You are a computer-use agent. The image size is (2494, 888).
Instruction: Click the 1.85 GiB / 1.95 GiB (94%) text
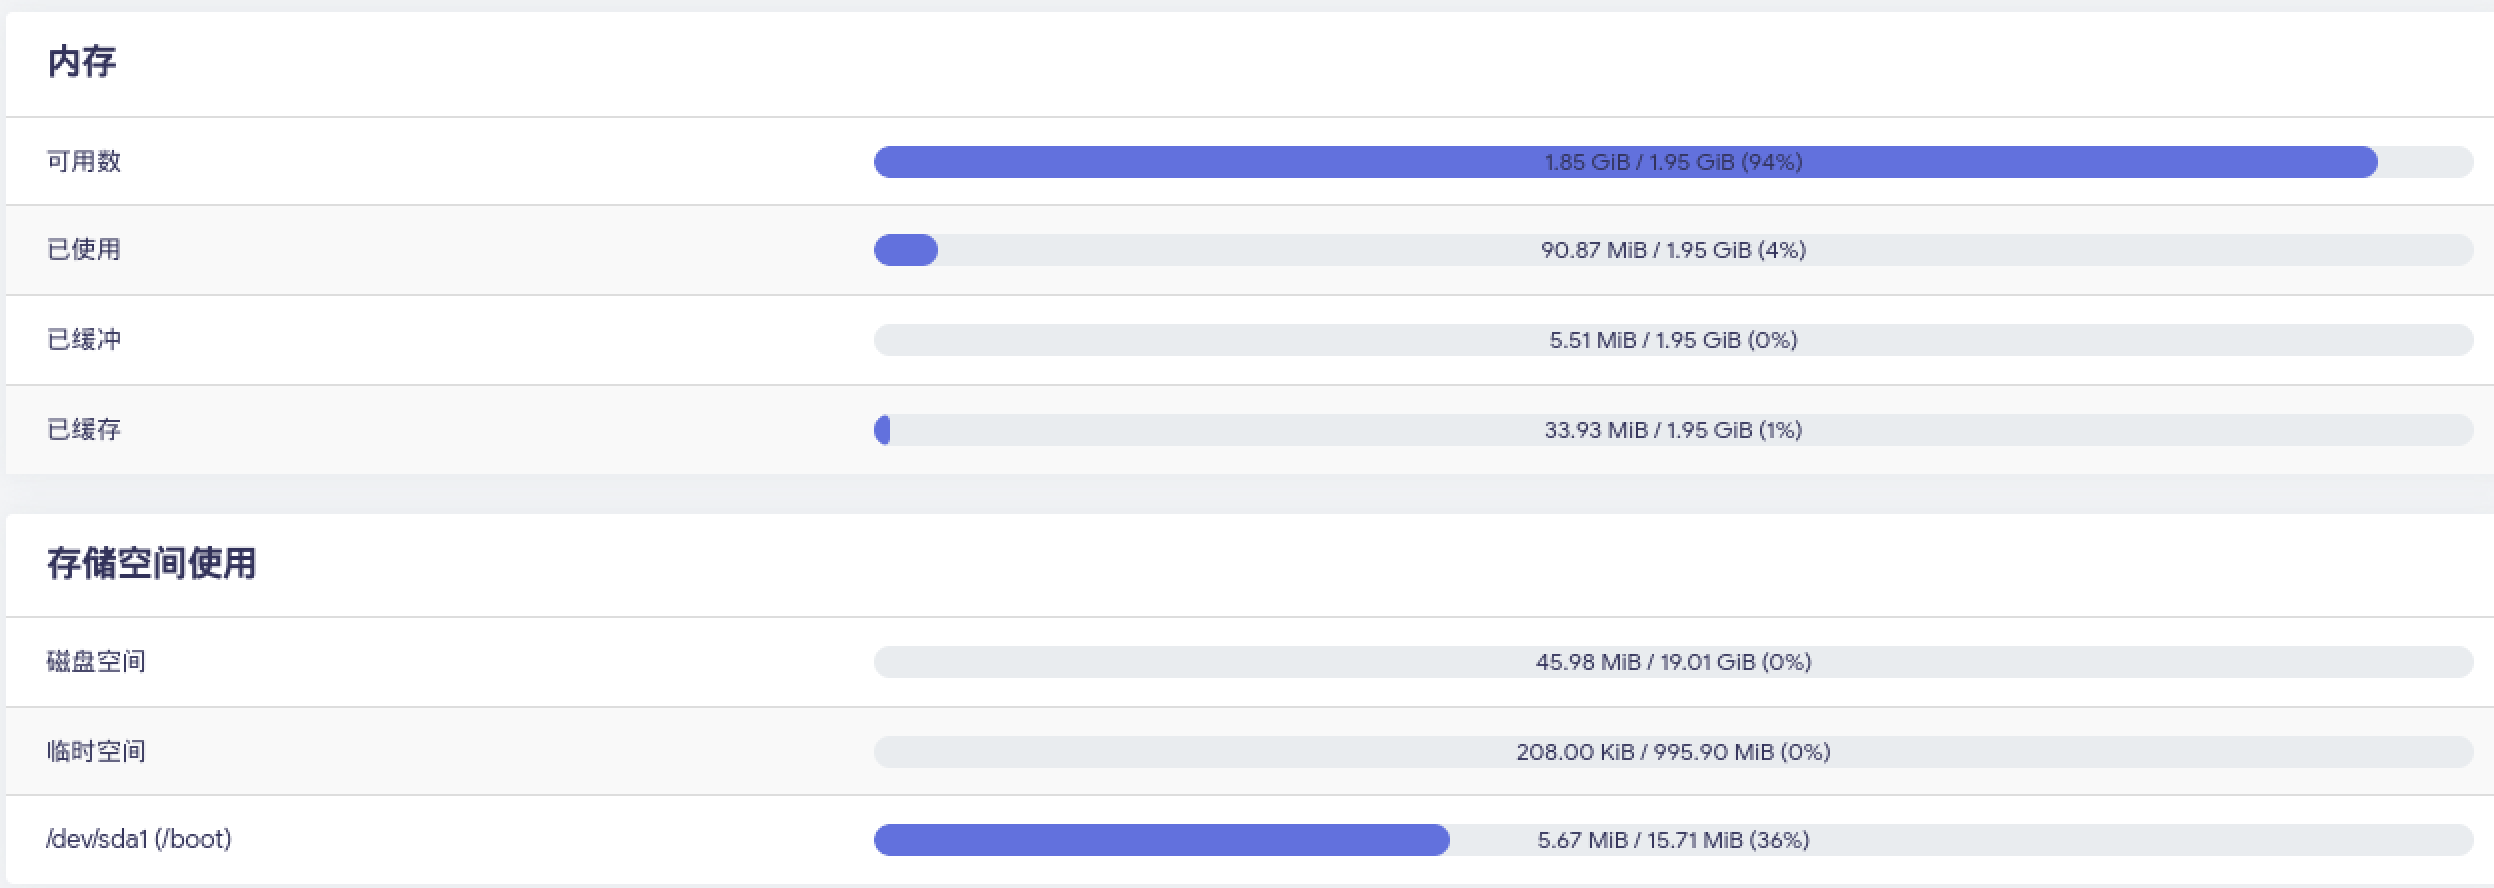(1673, 162)
